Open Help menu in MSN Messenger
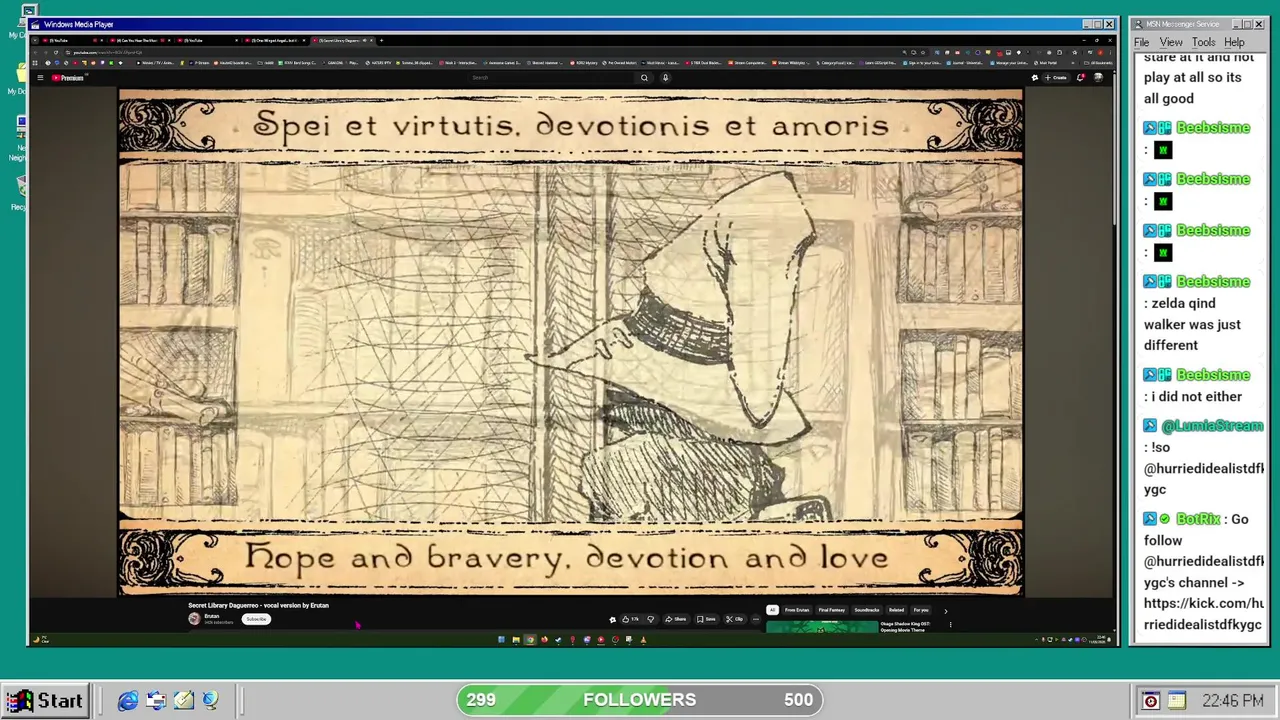 [1235, 42]
